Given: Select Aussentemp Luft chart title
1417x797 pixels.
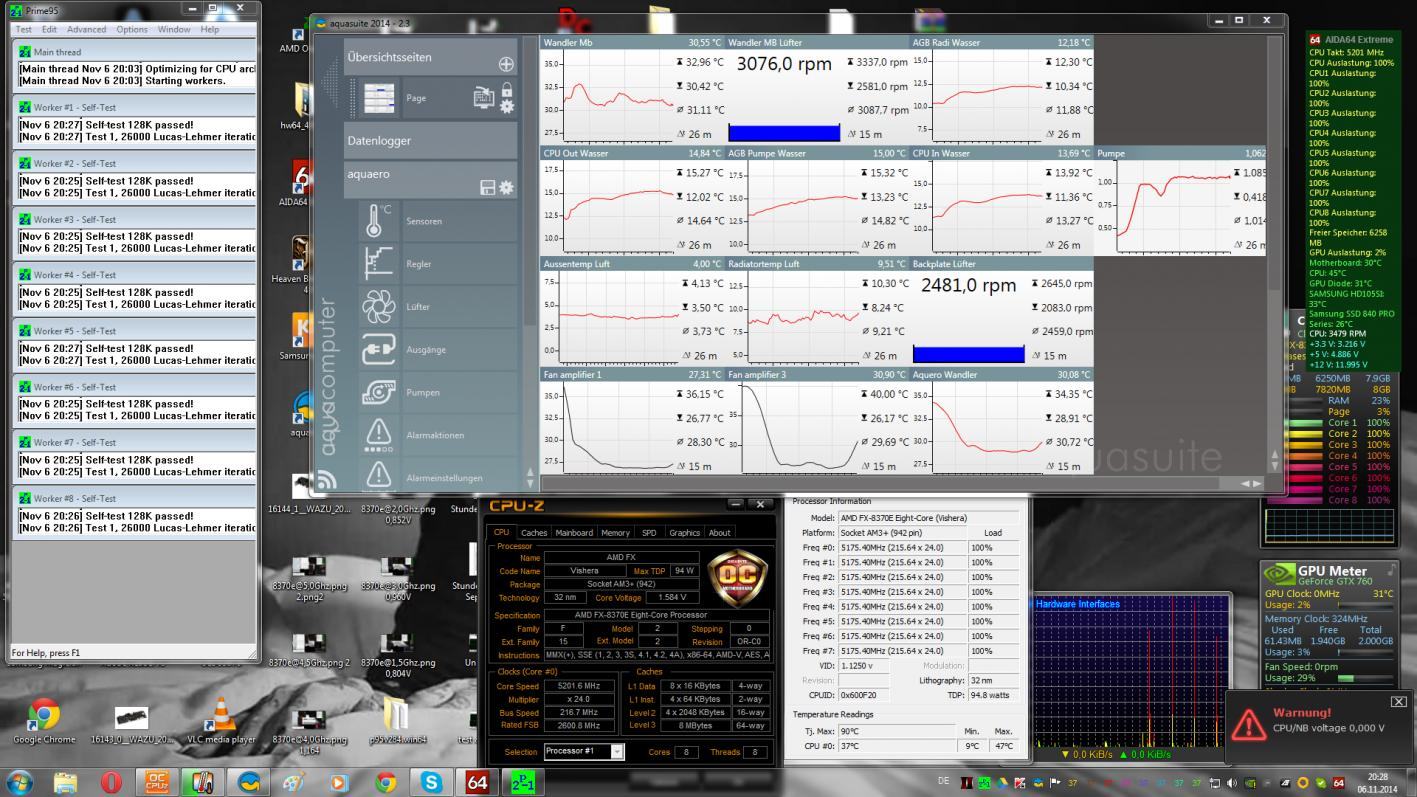Looking at the screenshot, I should 576,264.
